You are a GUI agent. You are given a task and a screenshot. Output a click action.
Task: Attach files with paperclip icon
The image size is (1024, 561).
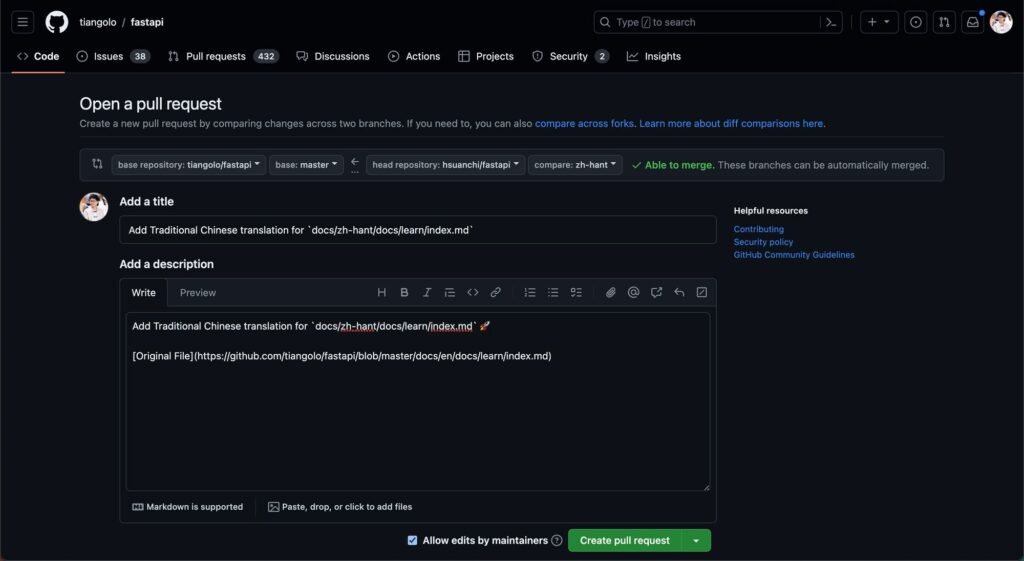click(611, 293)
